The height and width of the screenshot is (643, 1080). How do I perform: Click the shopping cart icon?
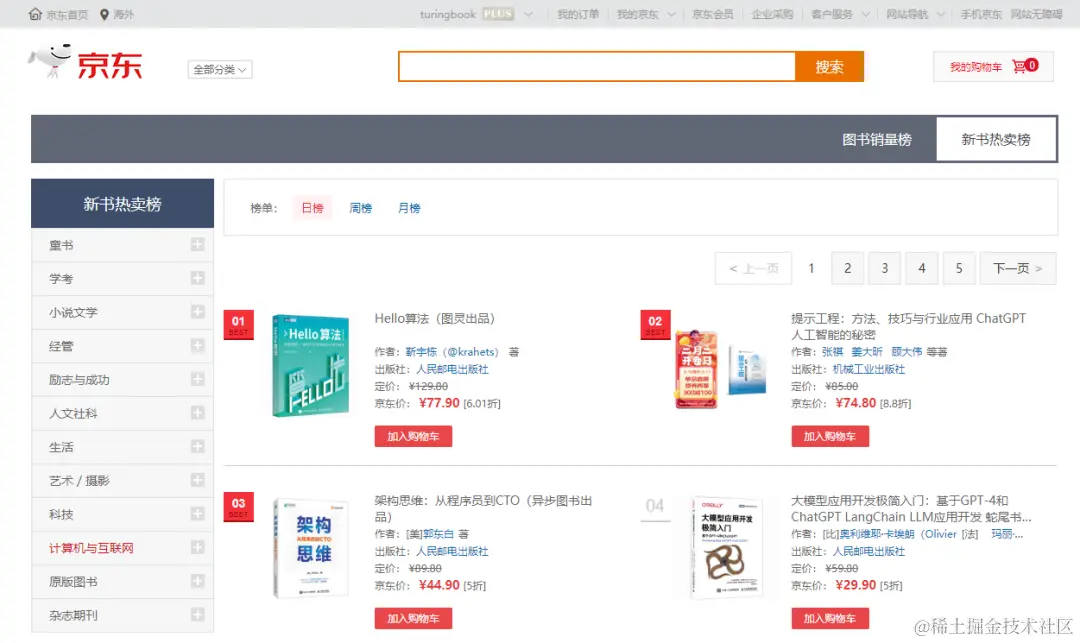pos(1019,66)
